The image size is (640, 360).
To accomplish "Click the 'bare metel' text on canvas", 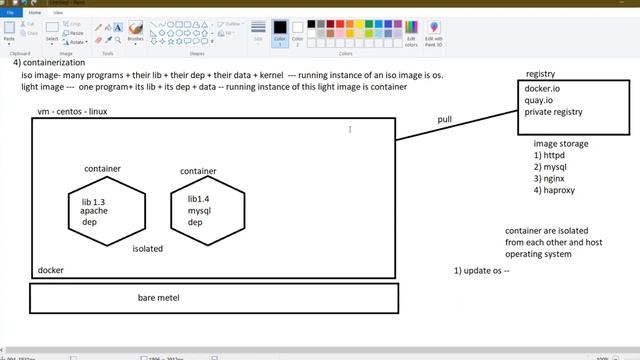I will click(158, 298).
